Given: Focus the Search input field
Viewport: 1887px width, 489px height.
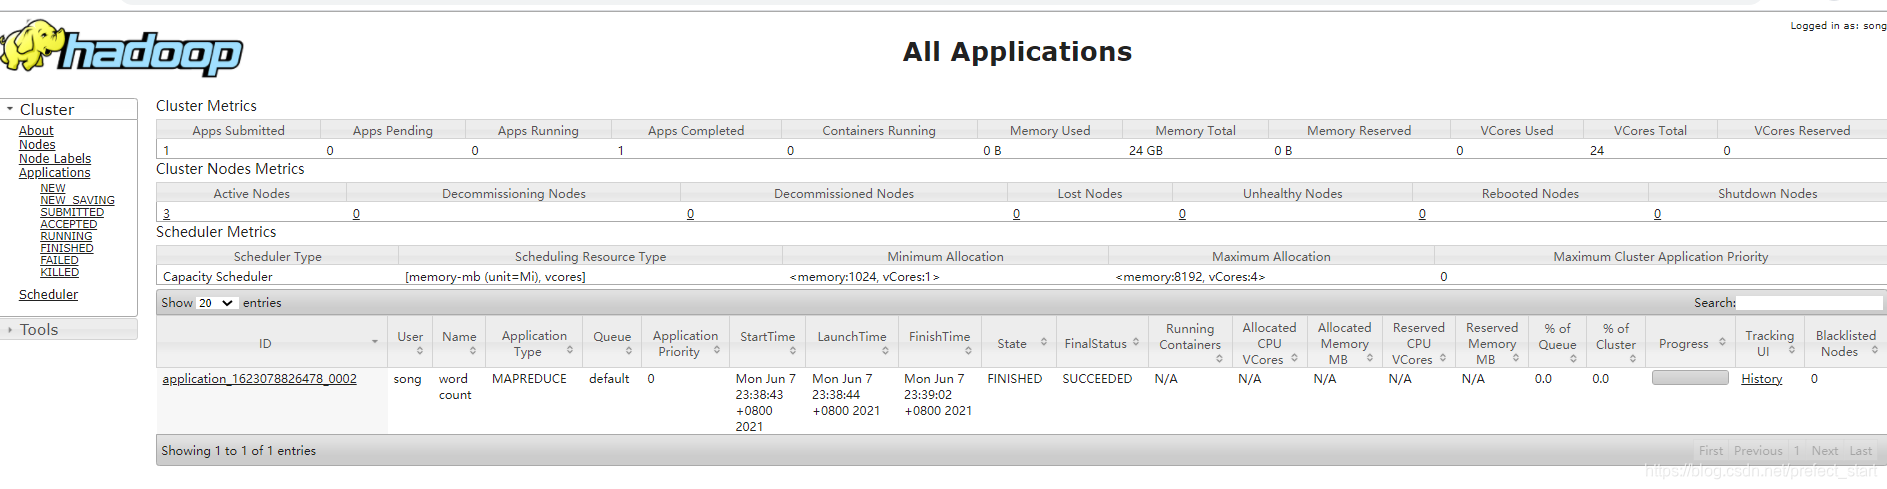Looking at the screenshot, I should [x=1809, y=302].
